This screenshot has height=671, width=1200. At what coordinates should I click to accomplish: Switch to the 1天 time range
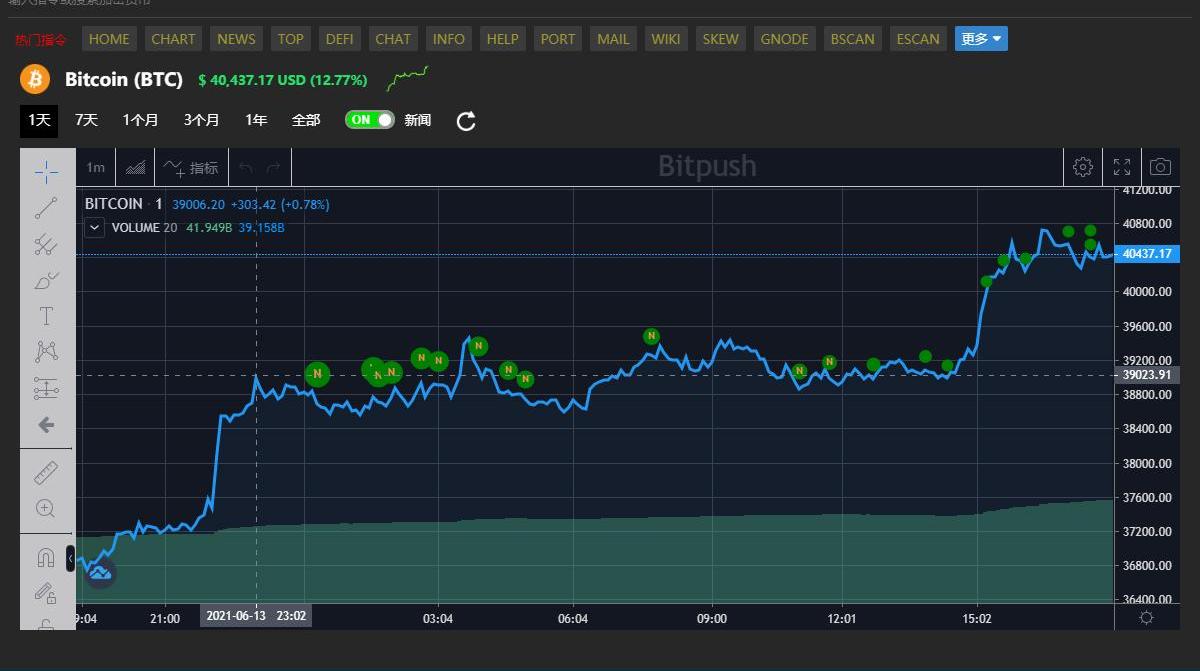pos(39,120)
